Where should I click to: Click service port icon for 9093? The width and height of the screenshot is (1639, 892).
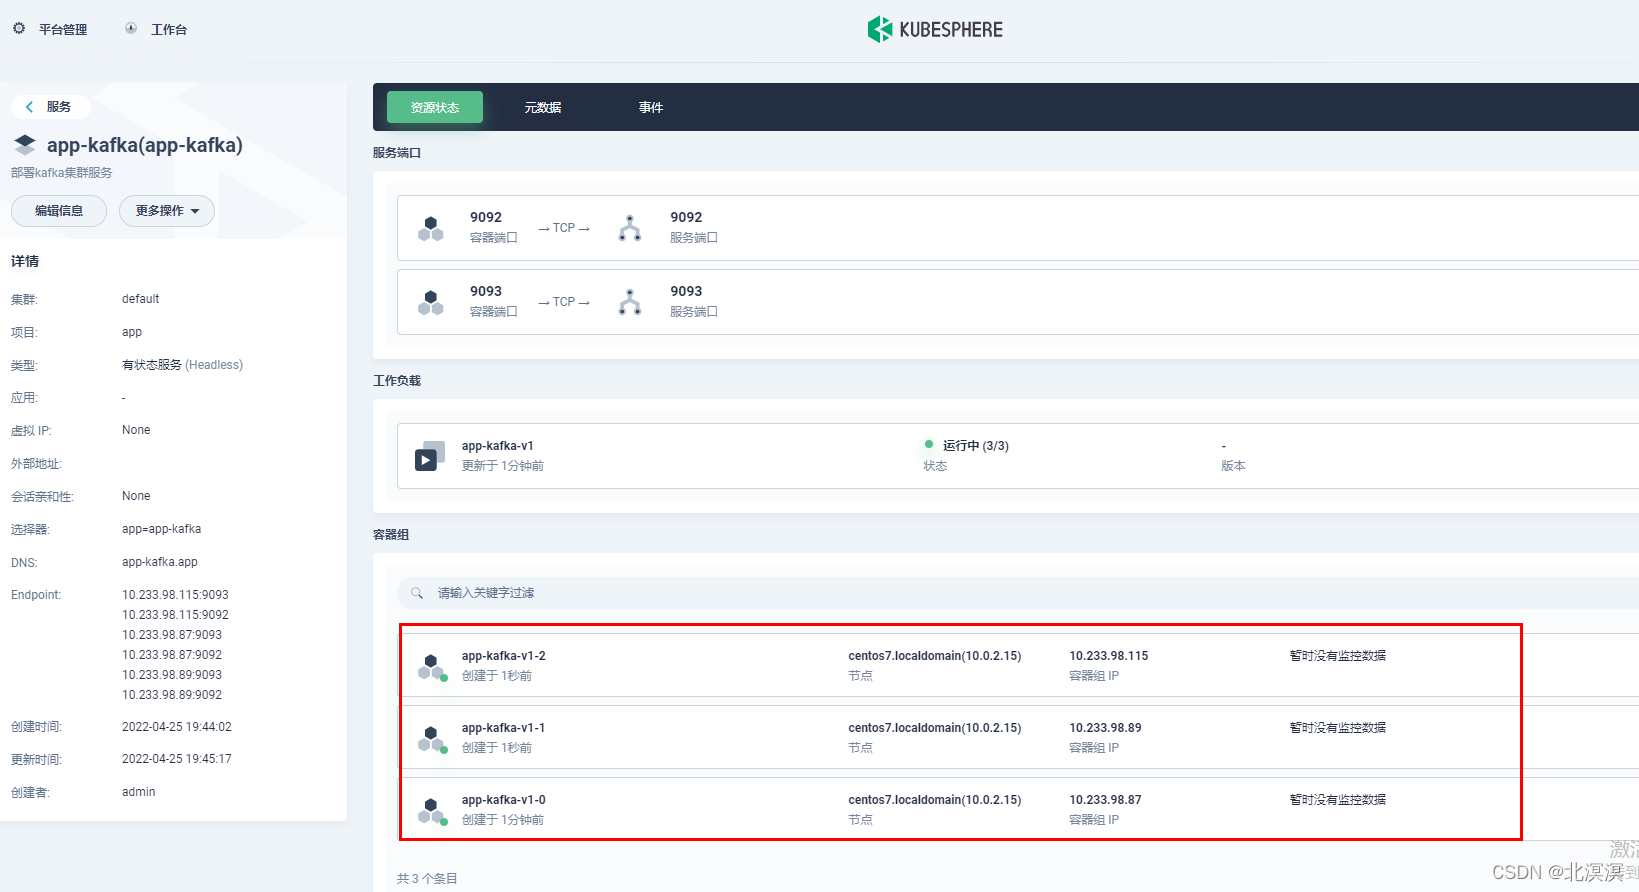tap(630, 302)
